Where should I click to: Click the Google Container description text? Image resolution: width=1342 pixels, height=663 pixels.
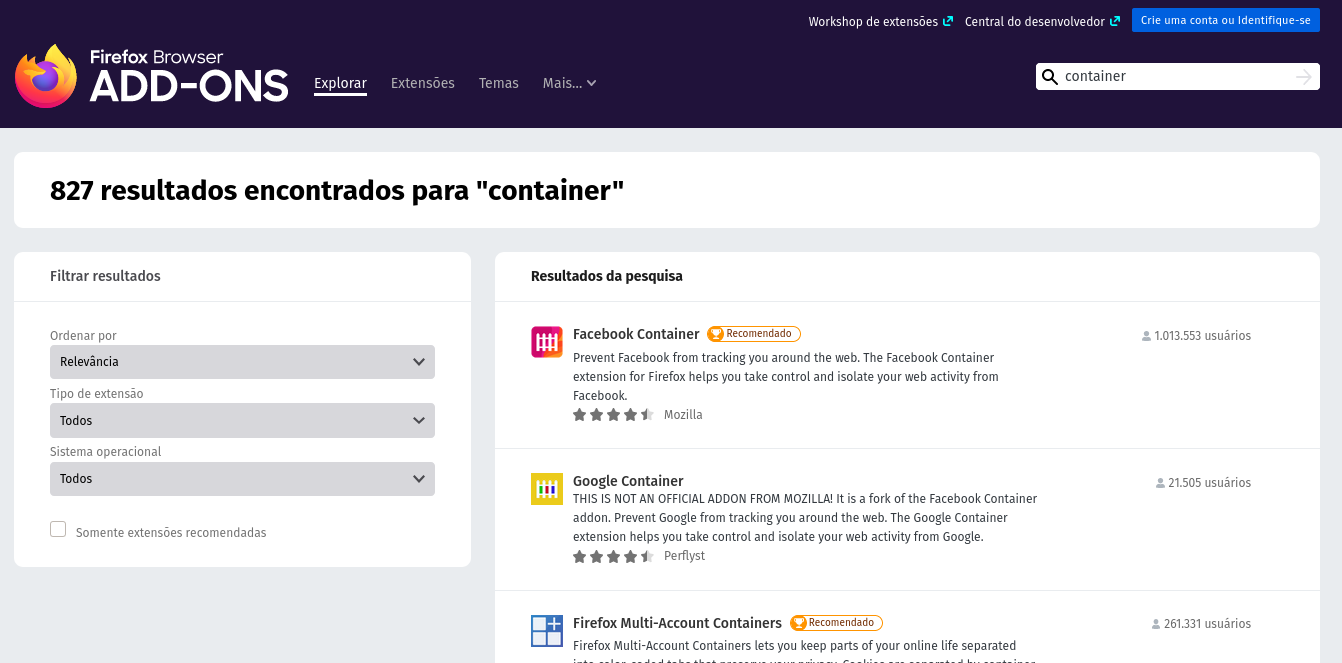coord(805,518)
